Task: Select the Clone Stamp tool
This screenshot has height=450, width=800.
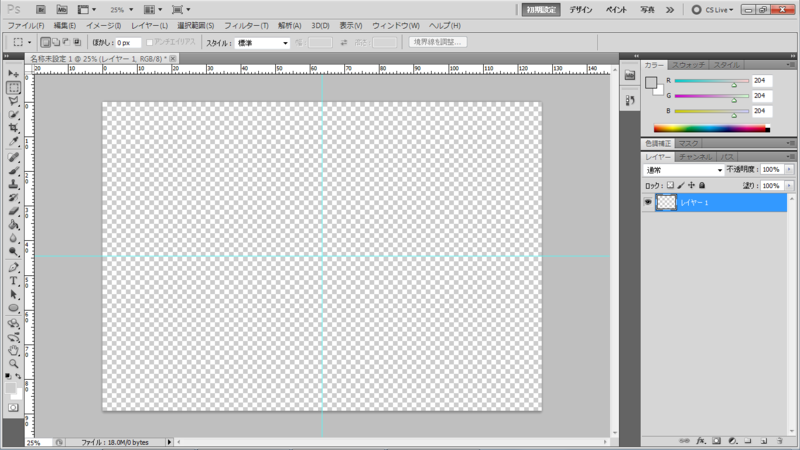Action: (13, 184)
